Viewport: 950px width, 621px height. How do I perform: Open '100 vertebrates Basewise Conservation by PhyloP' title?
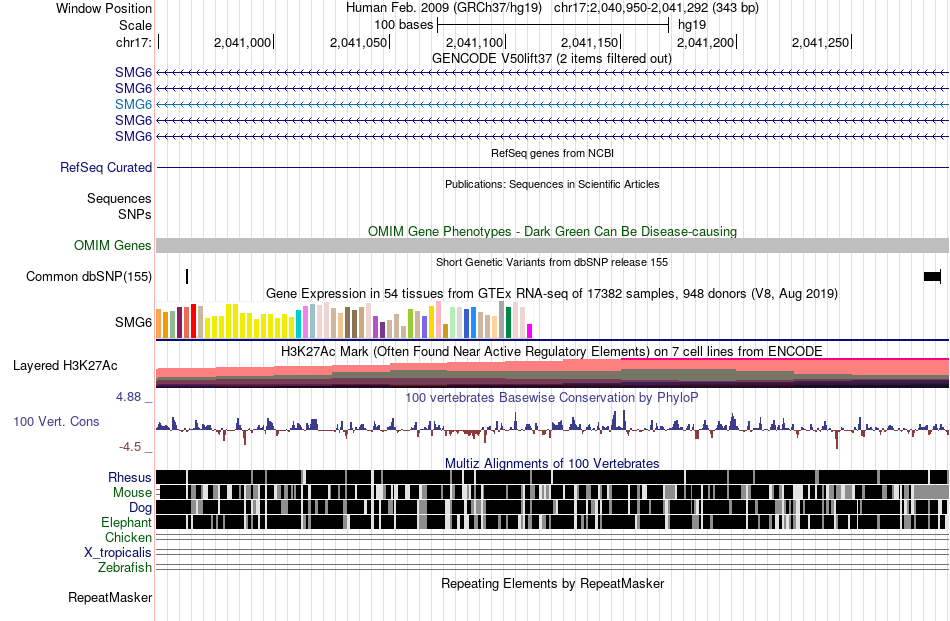click(x=552, y=397)
